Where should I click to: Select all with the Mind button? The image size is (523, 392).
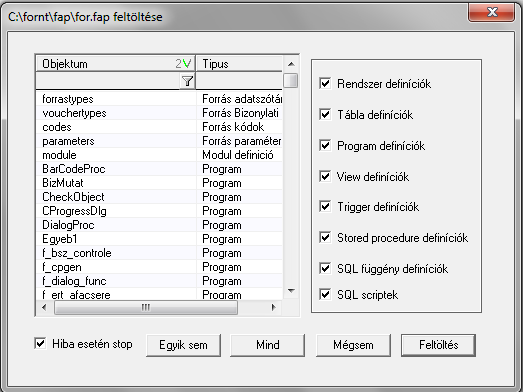coord(268,345)
